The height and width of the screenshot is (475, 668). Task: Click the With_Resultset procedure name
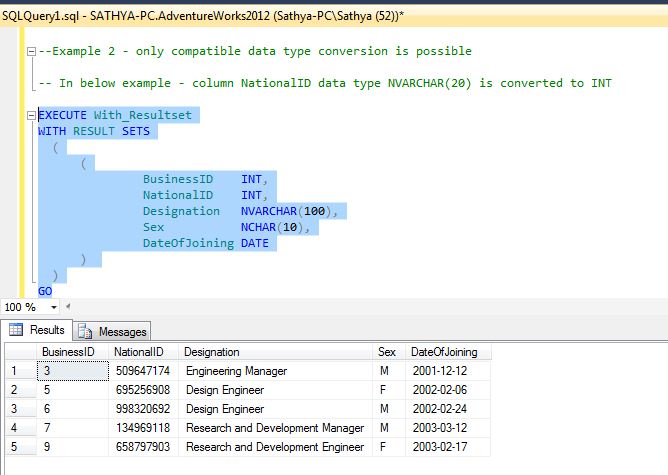143,115
